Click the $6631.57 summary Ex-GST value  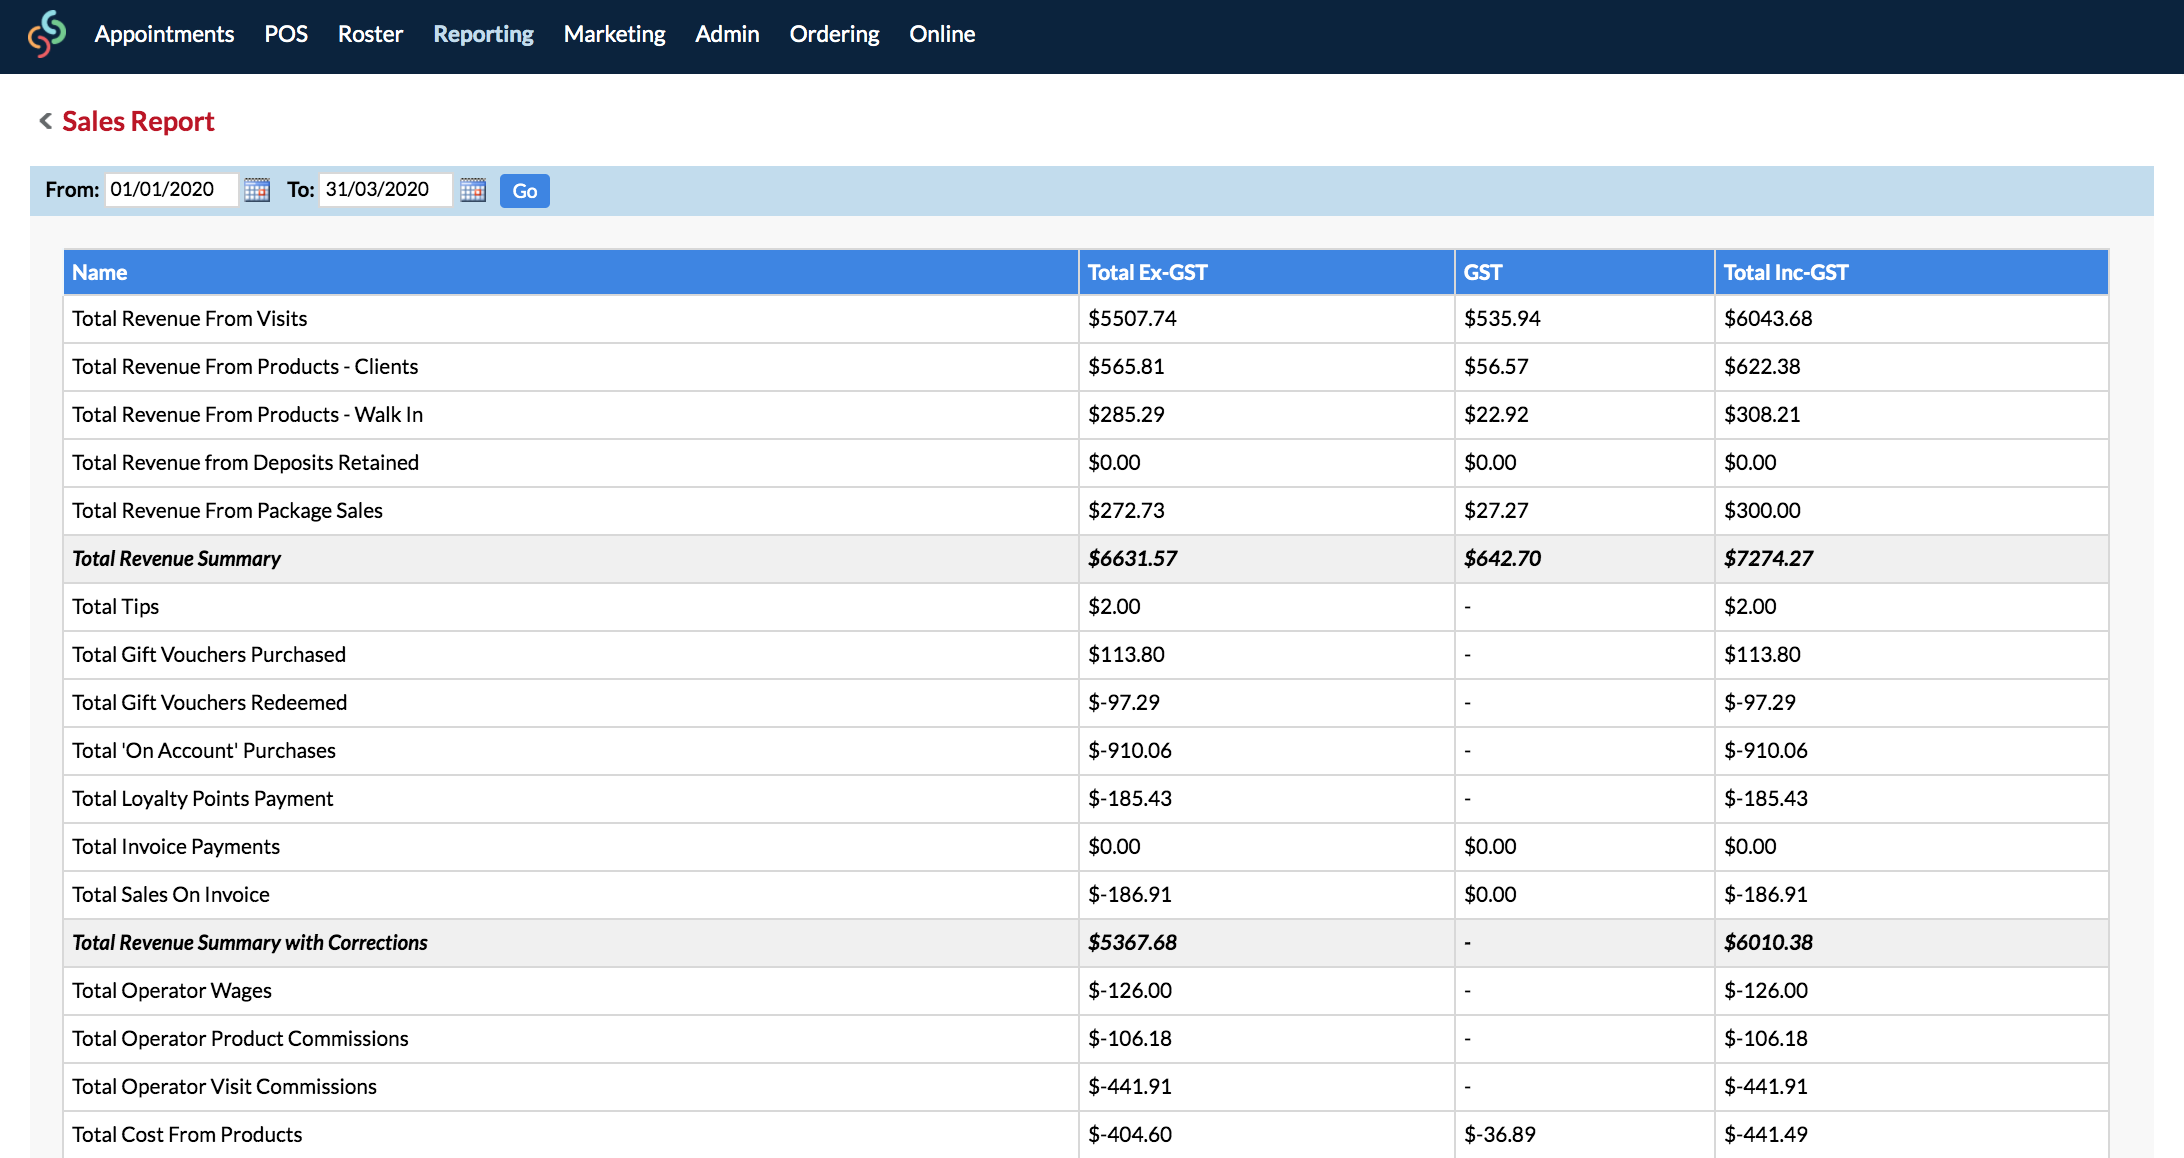click(1132, 559)
